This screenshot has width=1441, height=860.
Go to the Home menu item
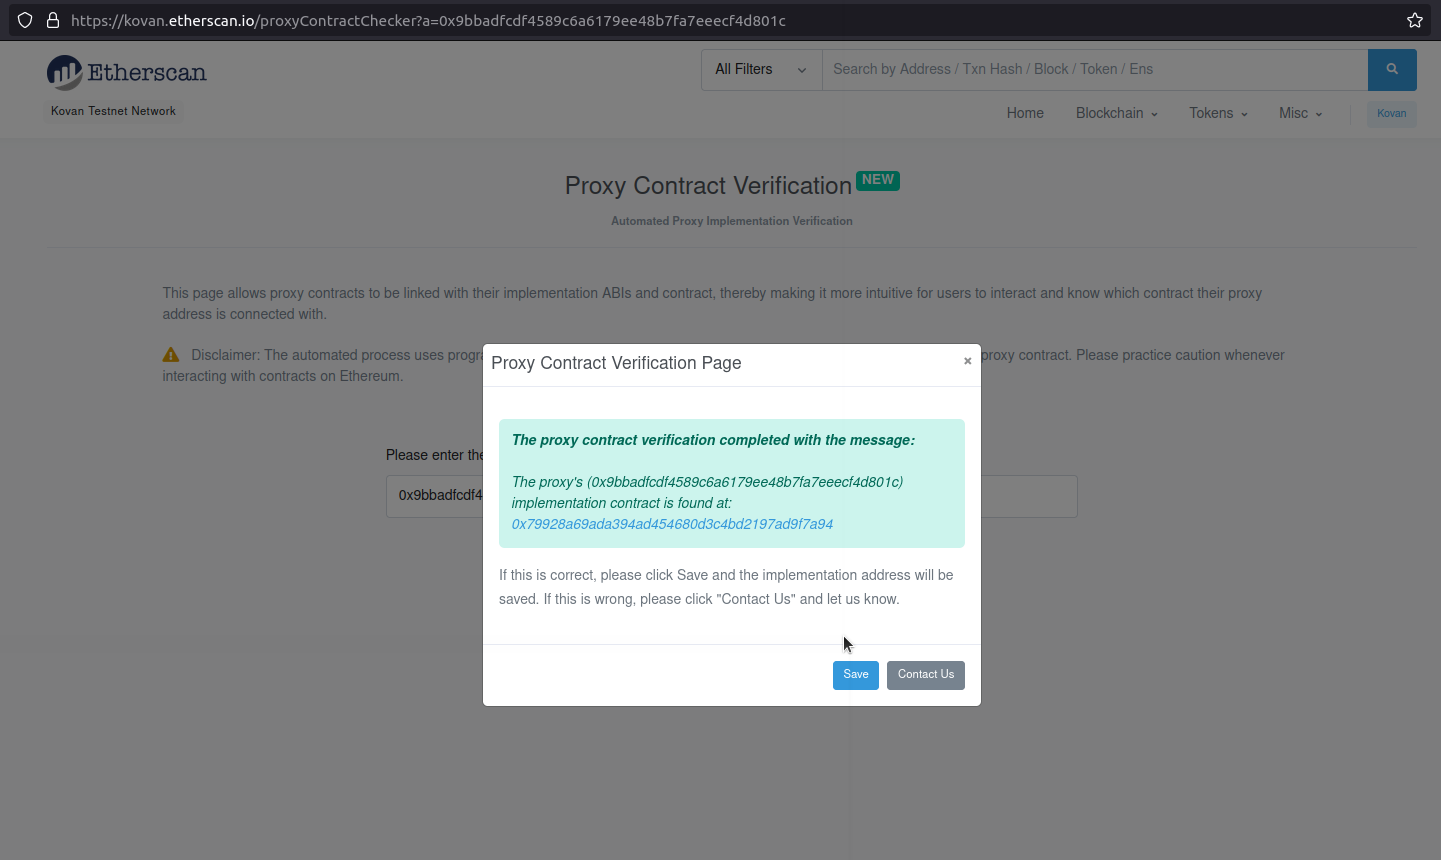[1025, 113]
